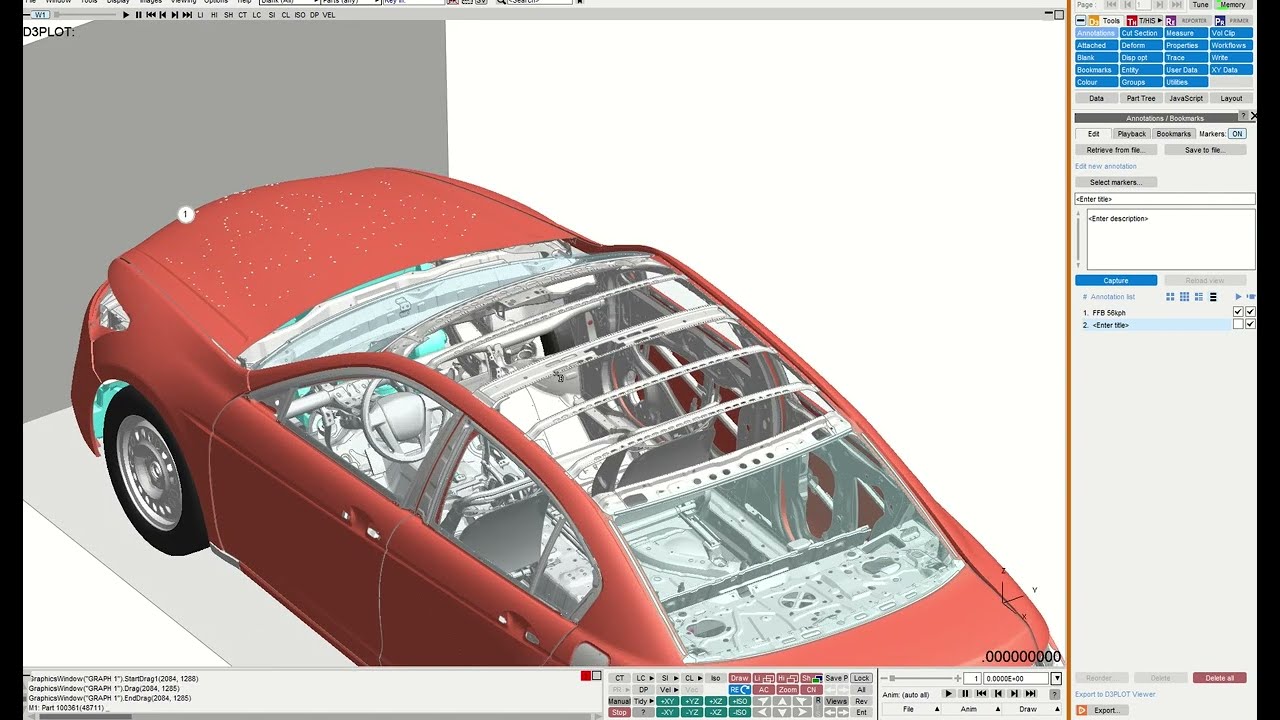Open the T/HIS program link
This screenshot has width=1280, height=720.
(1146, 21)
